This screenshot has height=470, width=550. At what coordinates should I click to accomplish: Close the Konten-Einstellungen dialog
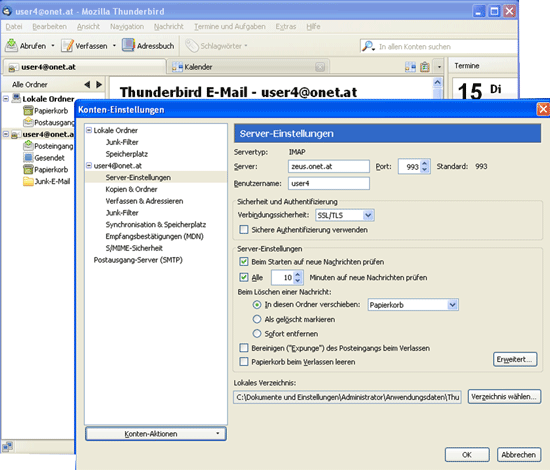(543, 109)
